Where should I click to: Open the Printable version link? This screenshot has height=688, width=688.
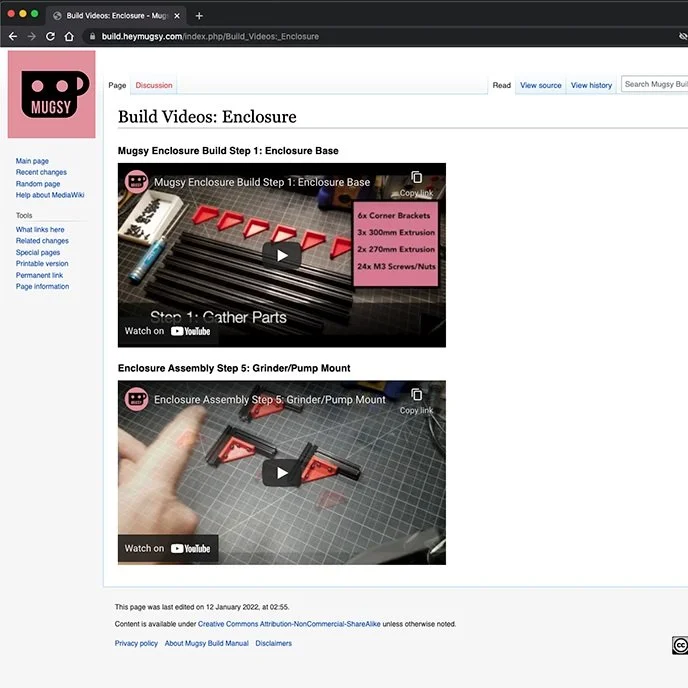pos(42,263)
